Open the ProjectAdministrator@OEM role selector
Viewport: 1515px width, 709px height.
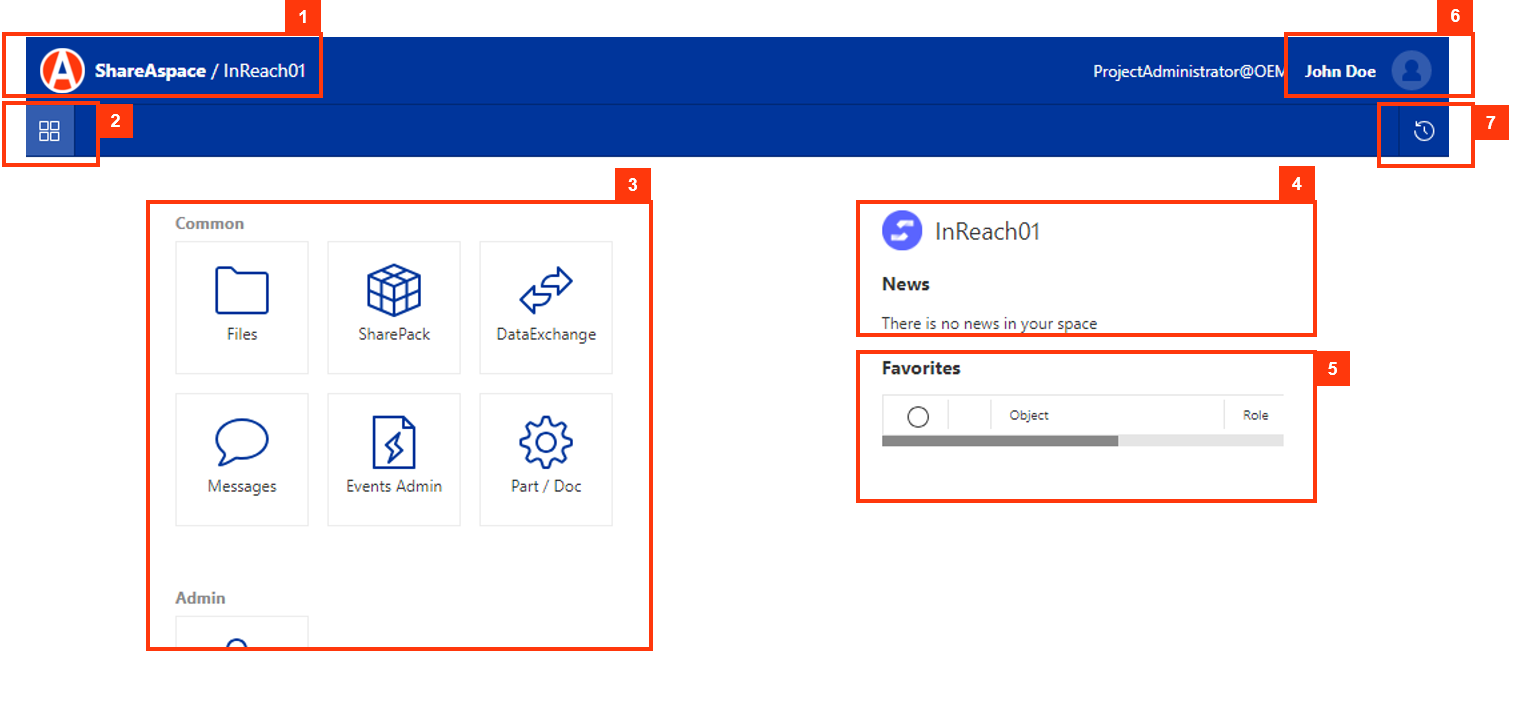[1187, 71]
